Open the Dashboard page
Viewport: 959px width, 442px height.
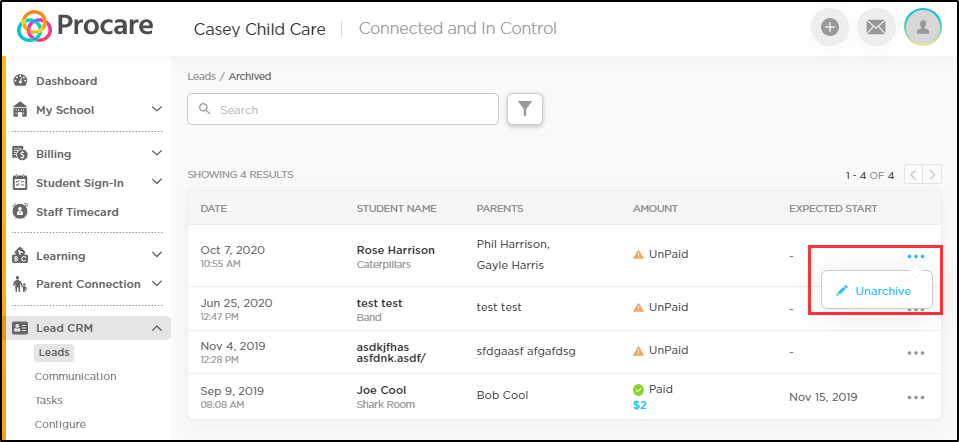tap(66, 81)
